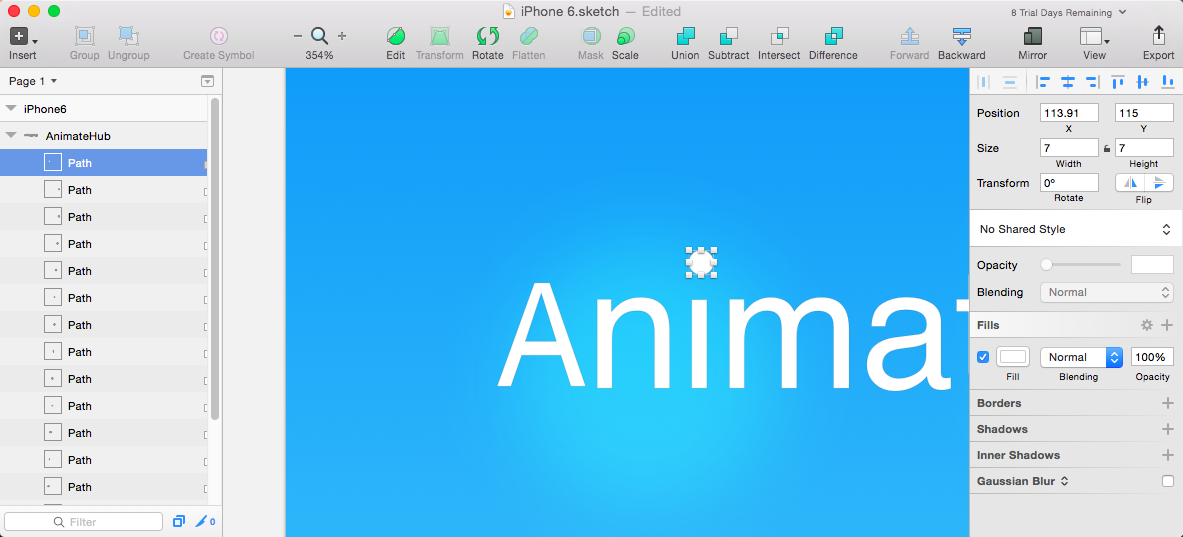Add a new inner shadow

coord(1167,455)
